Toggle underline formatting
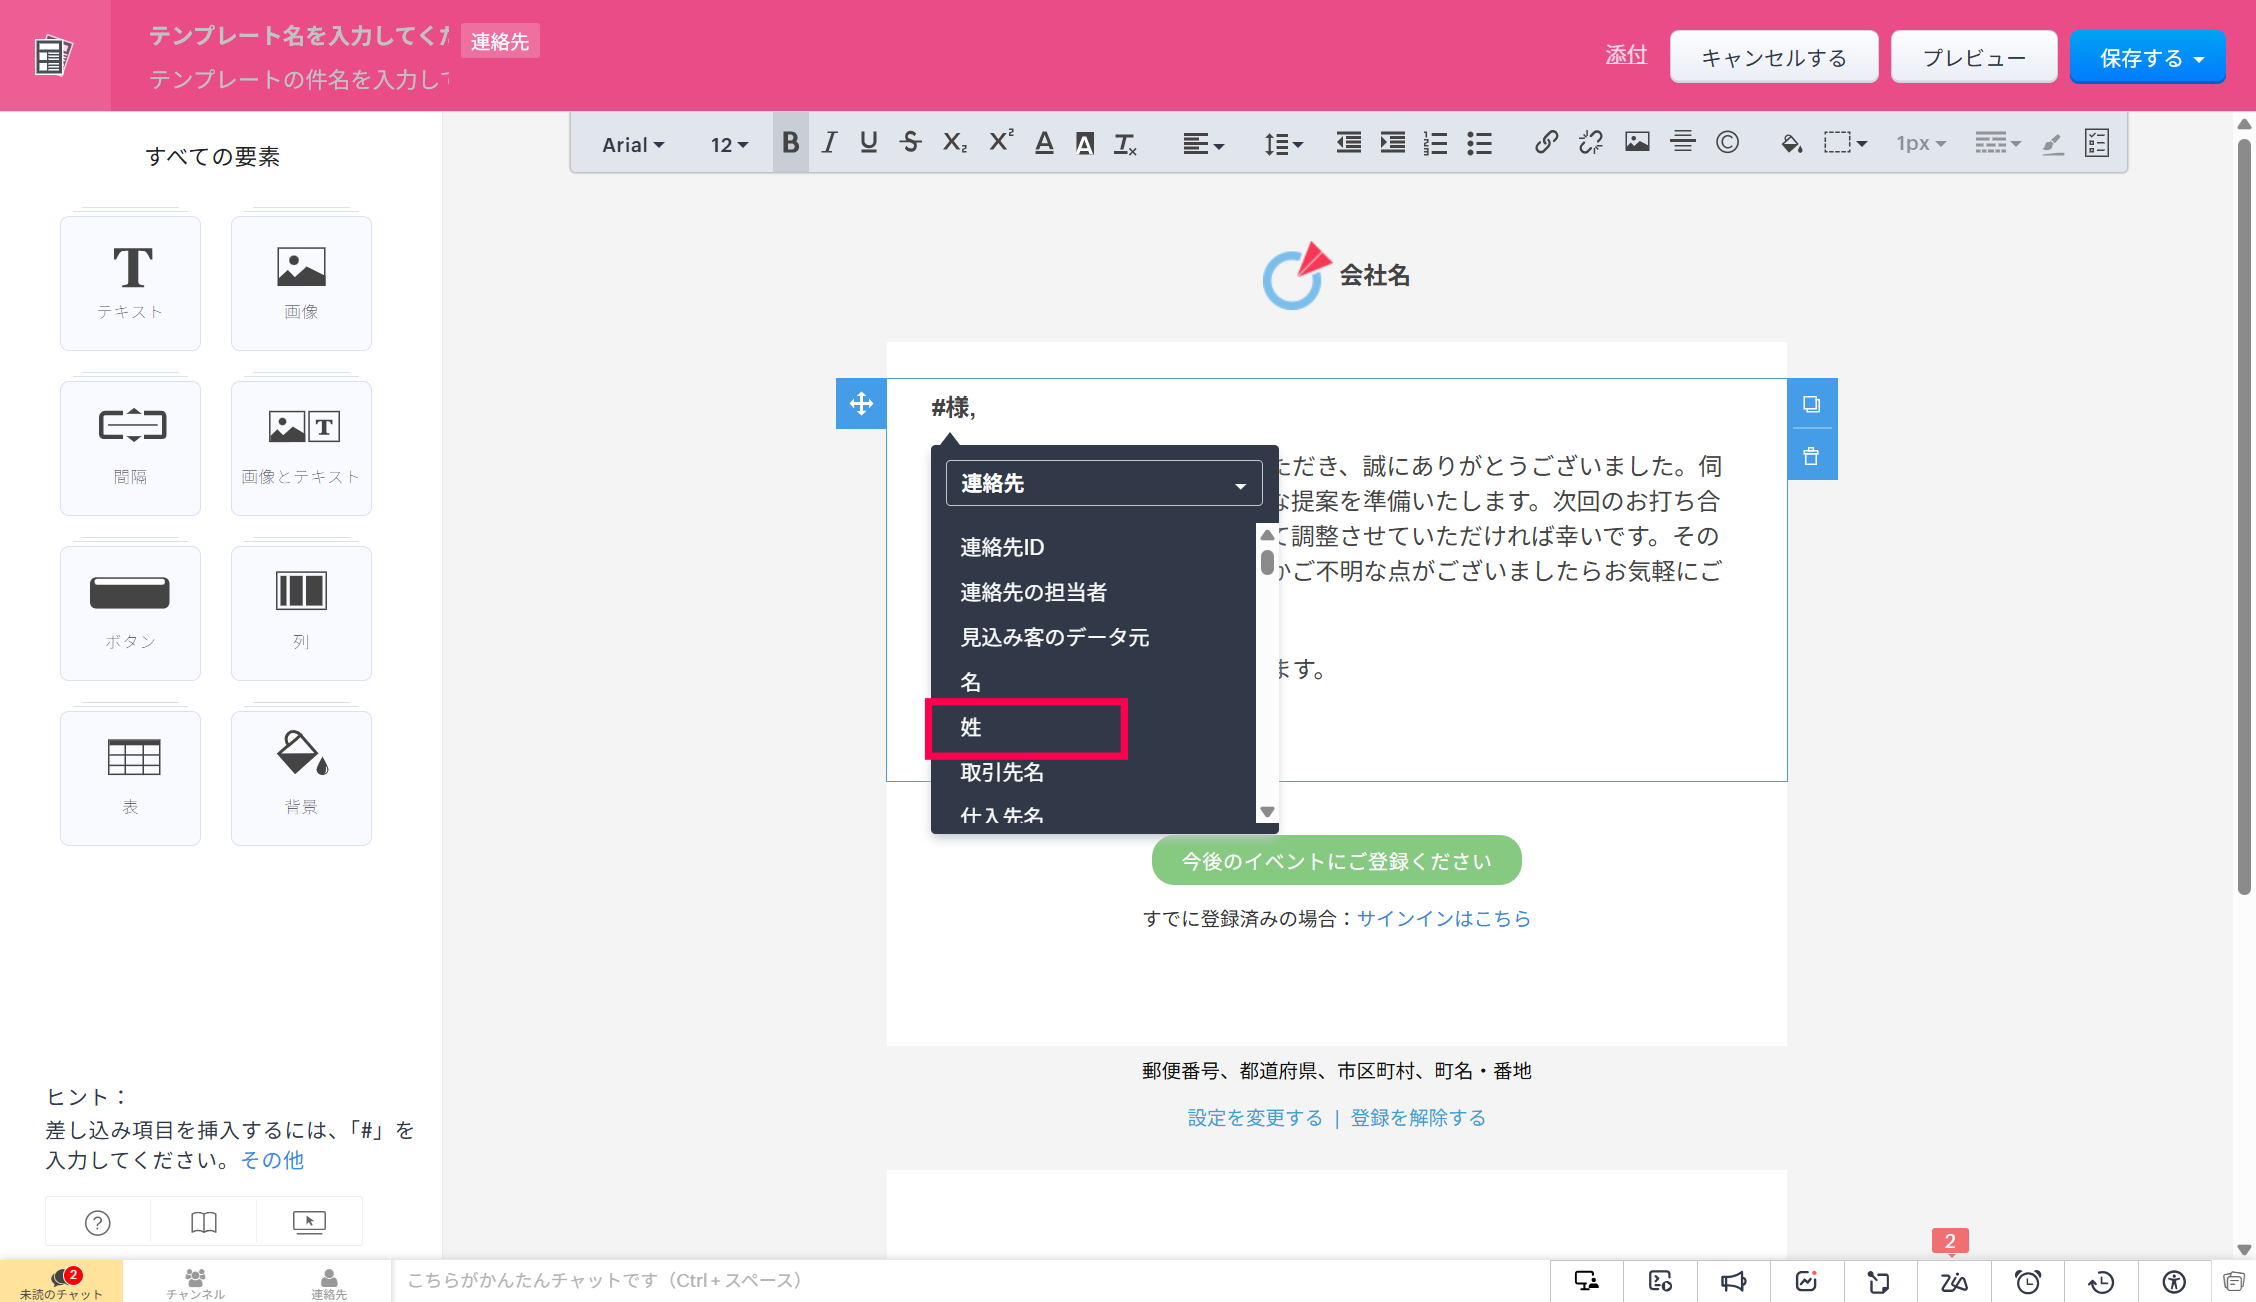The image size is (2256, 1302). click(x=868, y=143)
